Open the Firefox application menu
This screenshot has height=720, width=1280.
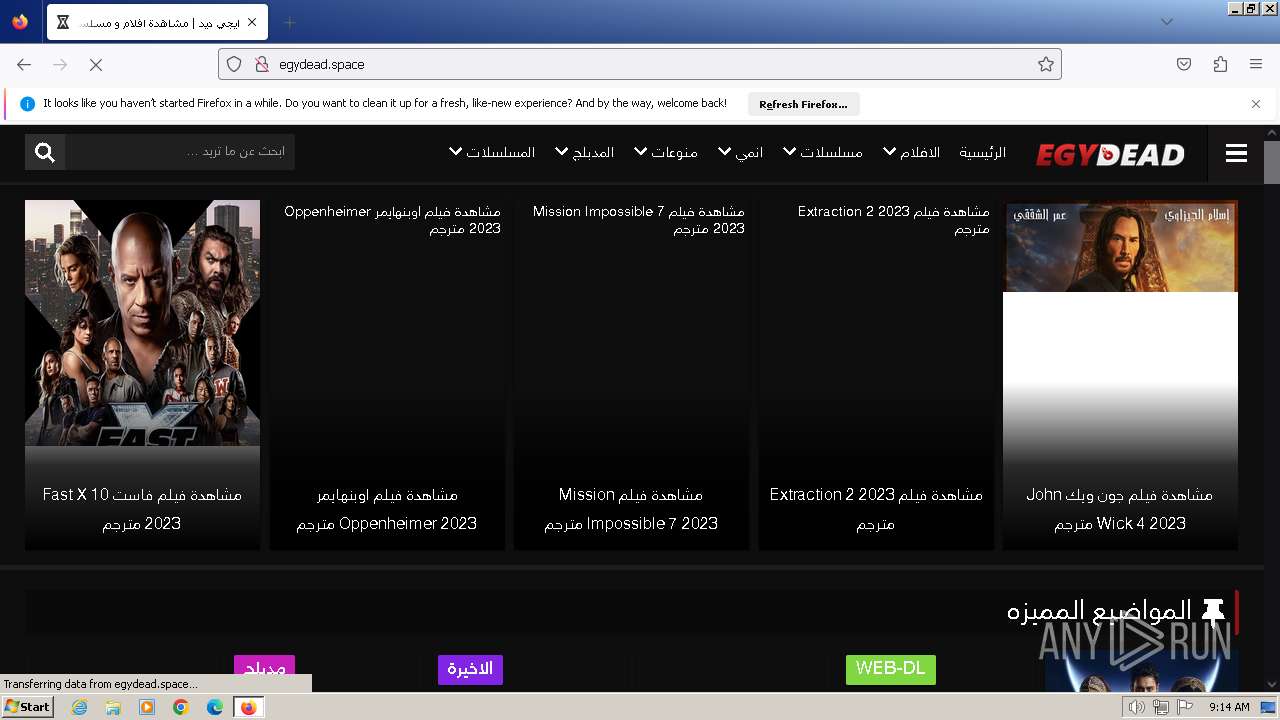pyautogui.click(x=1256, y=64)
